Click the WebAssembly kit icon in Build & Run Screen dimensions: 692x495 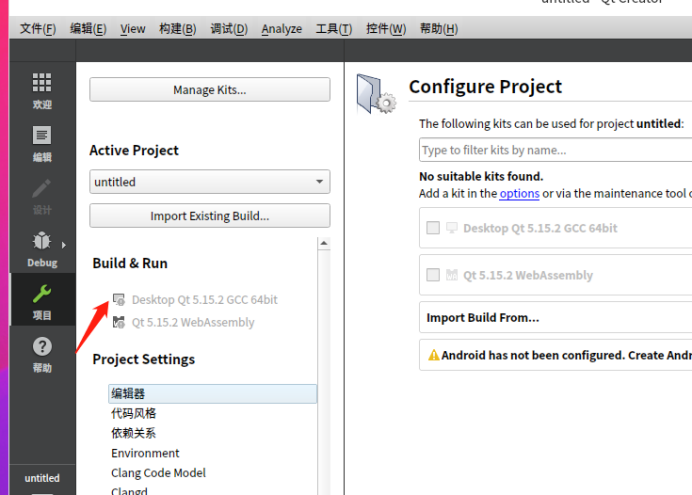119,322
